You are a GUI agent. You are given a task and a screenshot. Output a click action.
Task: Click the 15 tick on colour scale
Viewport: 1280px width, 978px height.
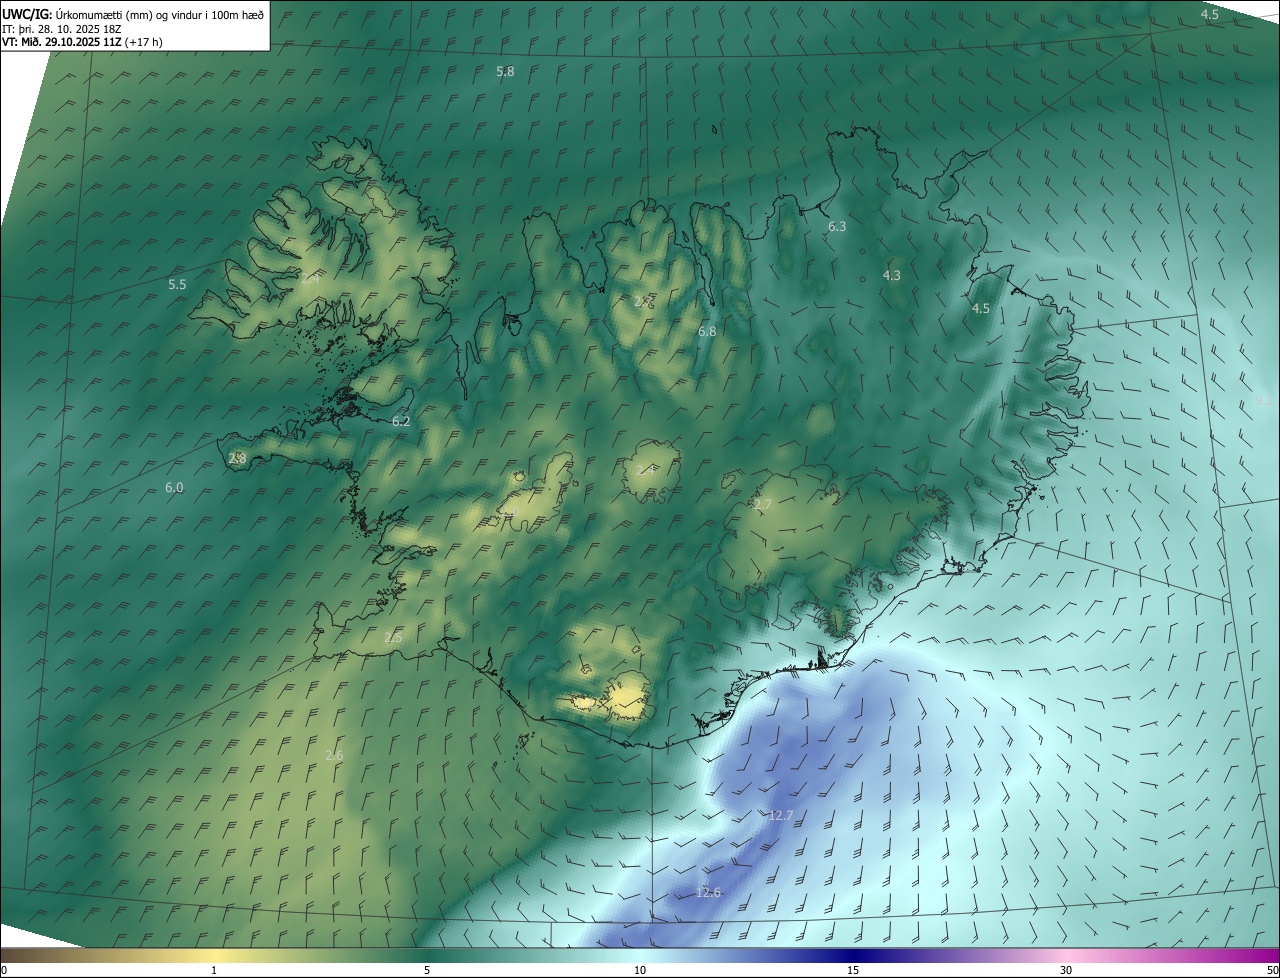(853, 970)
